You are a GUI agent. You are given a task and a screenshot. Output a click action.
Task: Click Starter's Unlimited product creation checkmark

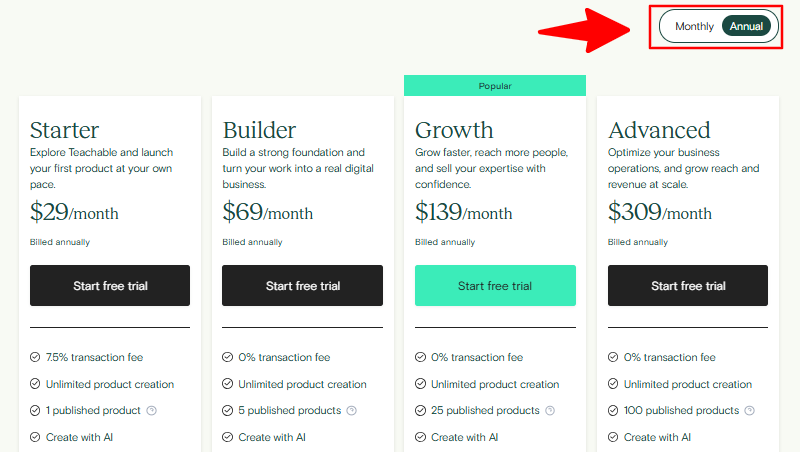35,384
